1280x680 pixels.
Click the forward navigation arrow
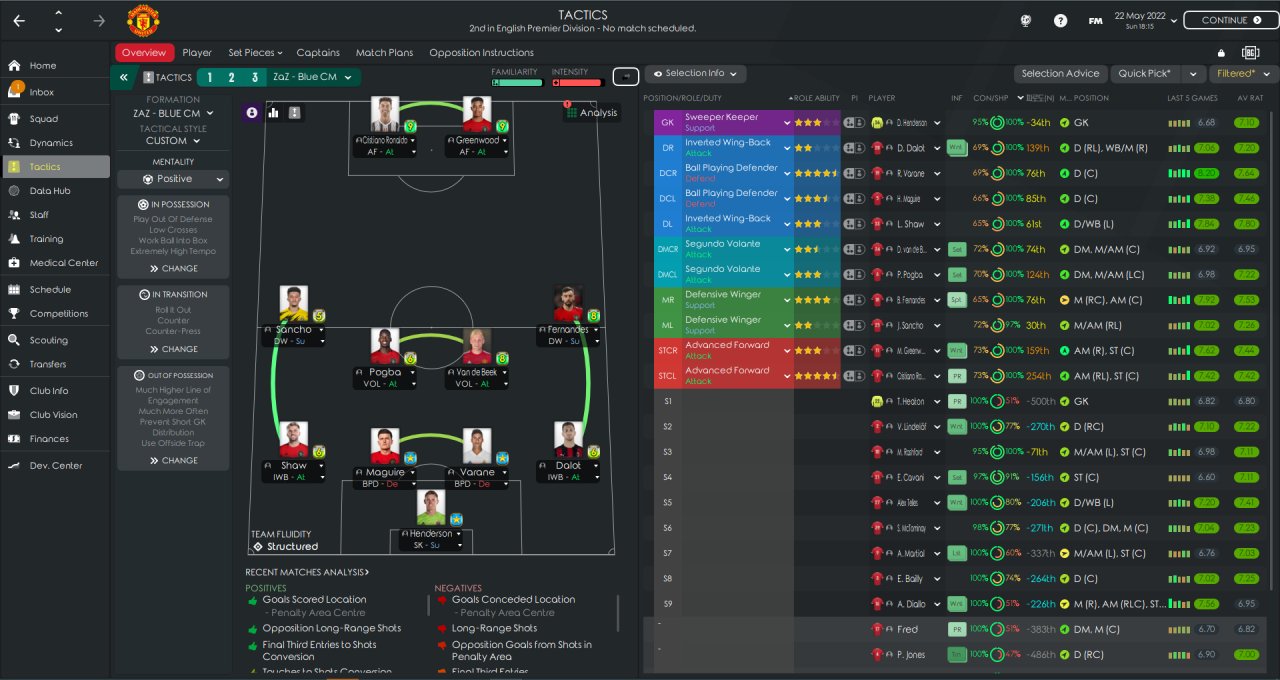(x=98, y=20)
